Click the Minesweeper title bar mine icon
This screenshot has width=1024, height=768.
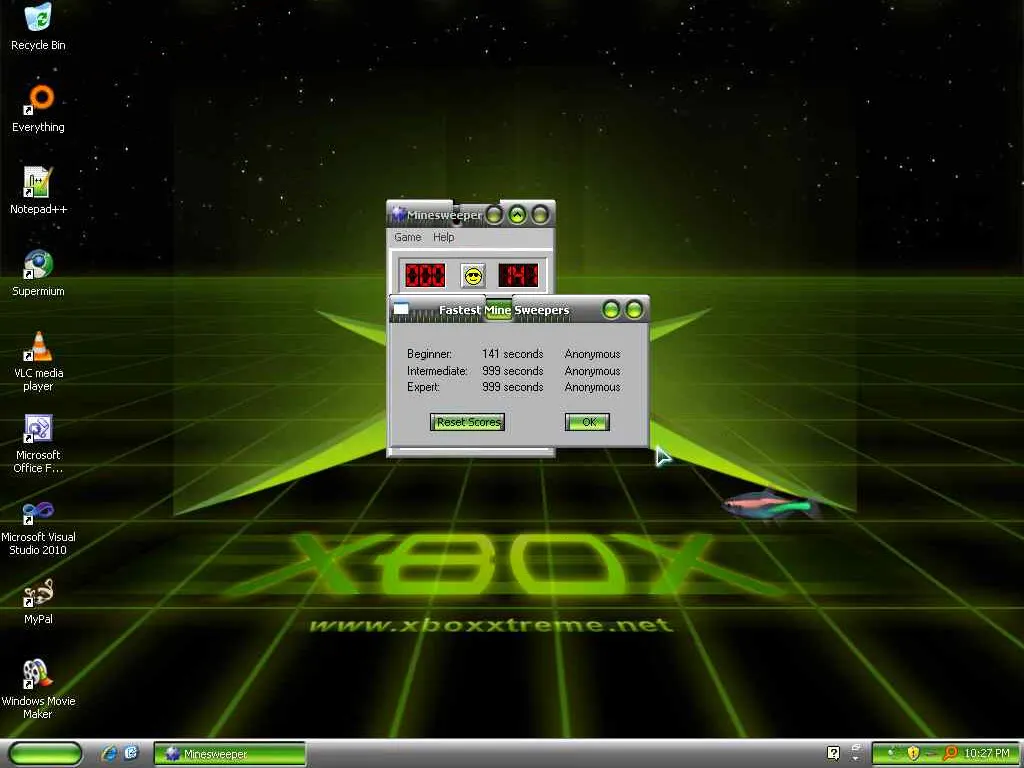click(398, 214)
